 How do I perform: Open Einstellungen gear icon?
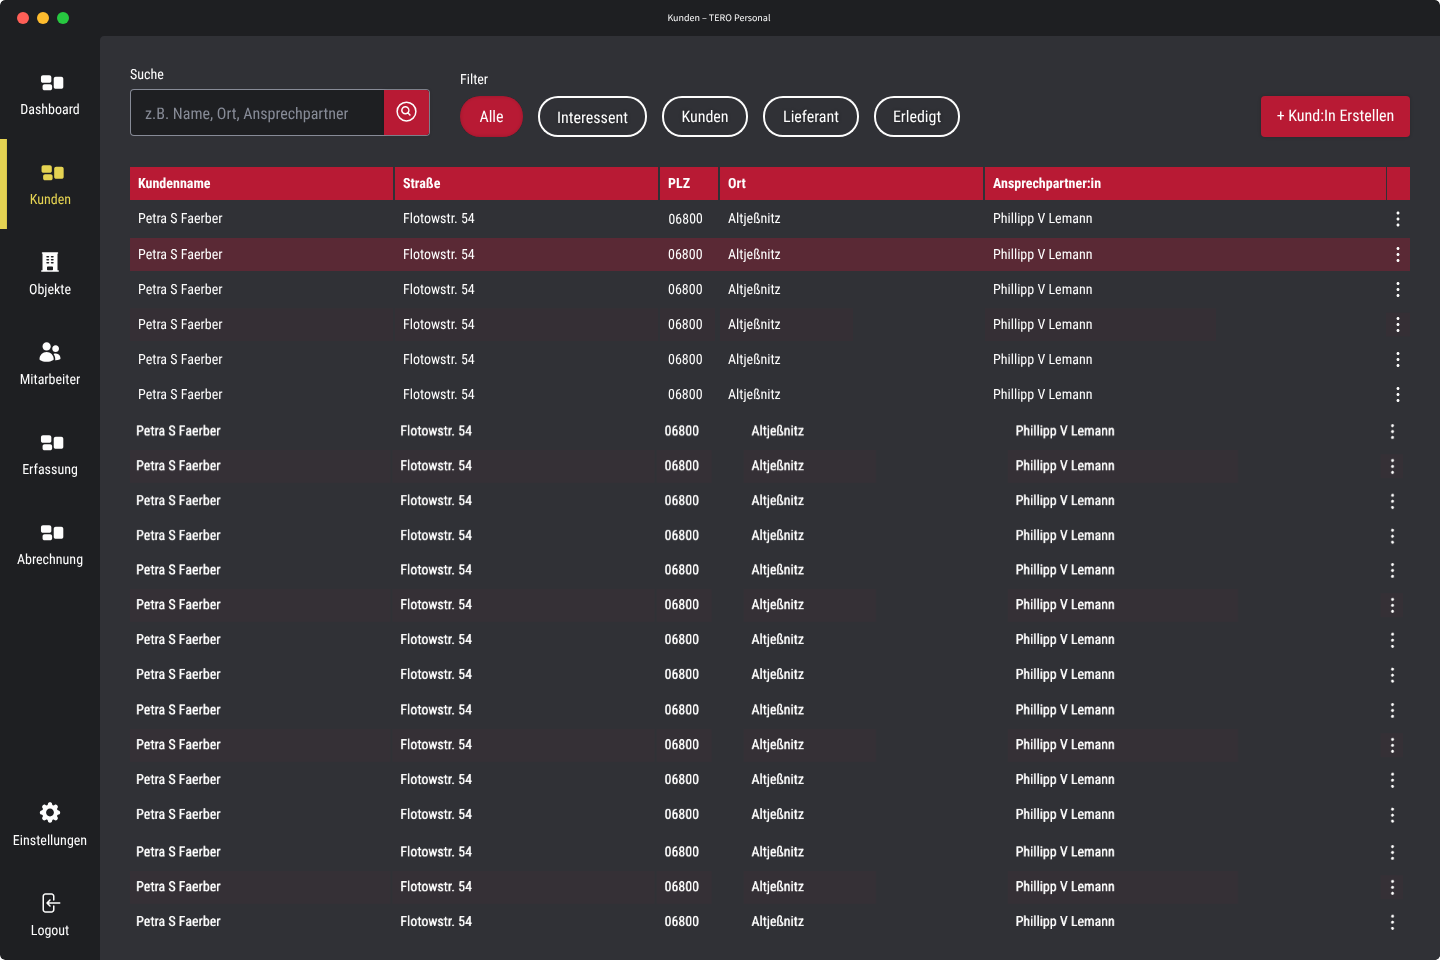click(50, 812)
